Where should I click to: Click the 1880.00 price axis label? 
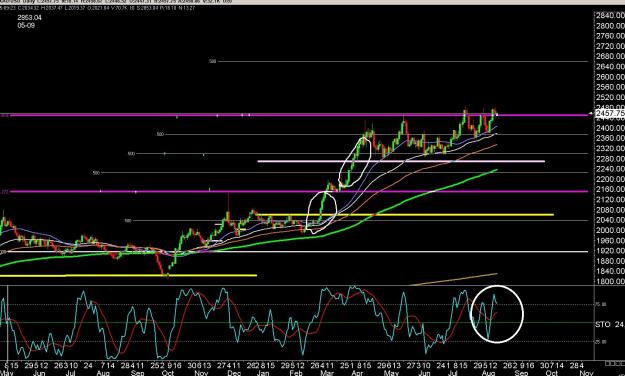[x=610, y=261]
